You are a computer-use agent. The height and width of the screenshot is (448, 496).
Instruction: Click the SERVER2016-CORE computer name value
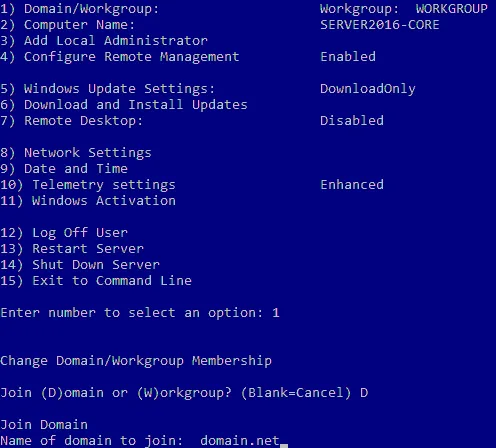(x=380, y=25)
